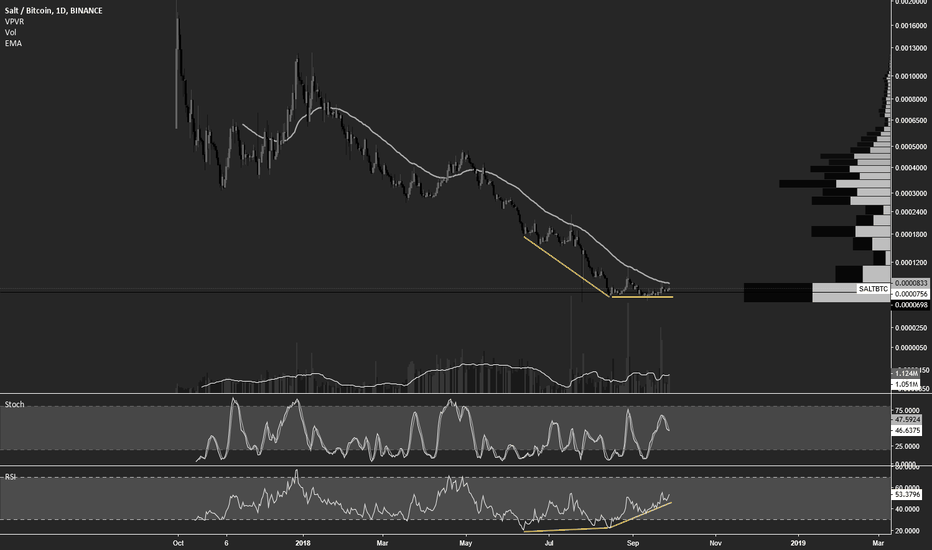Click the 2018 label on time axis
The height and width of the screenshot is (550, 932).
(303, 543)
